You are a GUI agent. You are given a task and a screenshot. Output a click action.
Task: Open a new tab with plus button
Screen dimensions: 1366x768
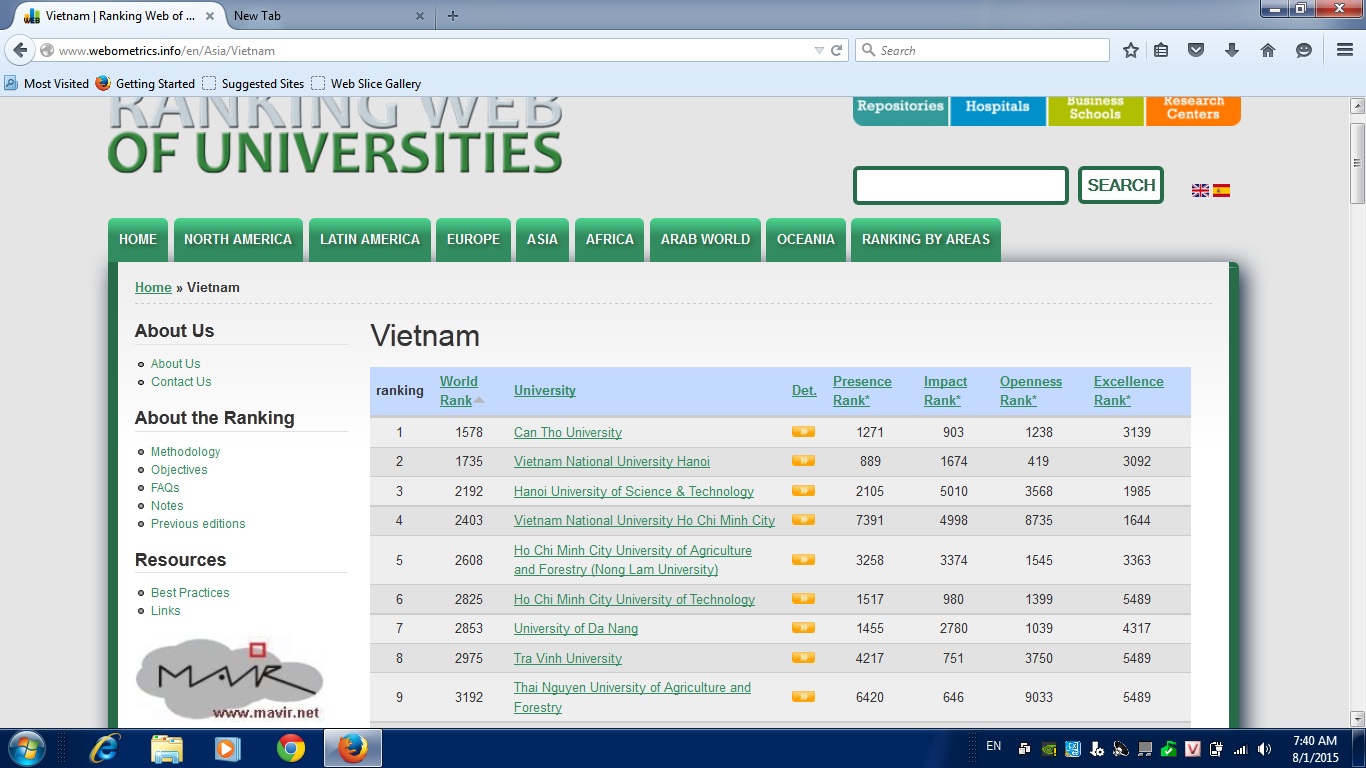pos(453,15)
